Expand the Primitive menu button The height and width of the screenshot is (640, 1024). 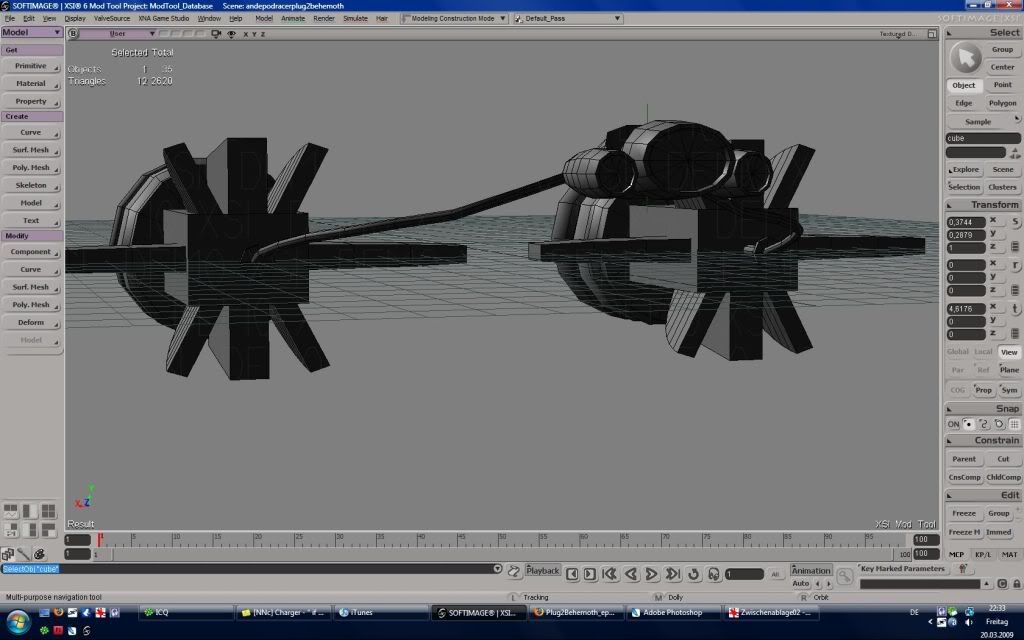point(31,66)
